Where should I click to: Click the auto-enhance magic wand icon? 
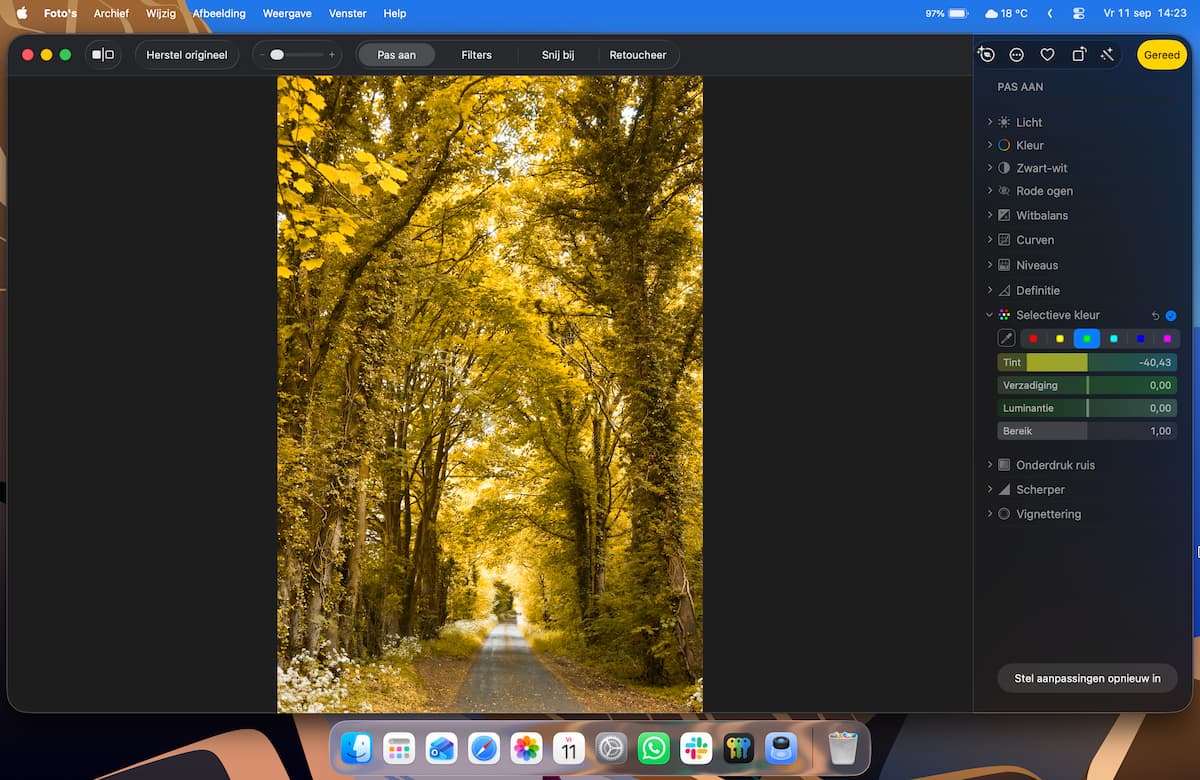coord(1107,55)
